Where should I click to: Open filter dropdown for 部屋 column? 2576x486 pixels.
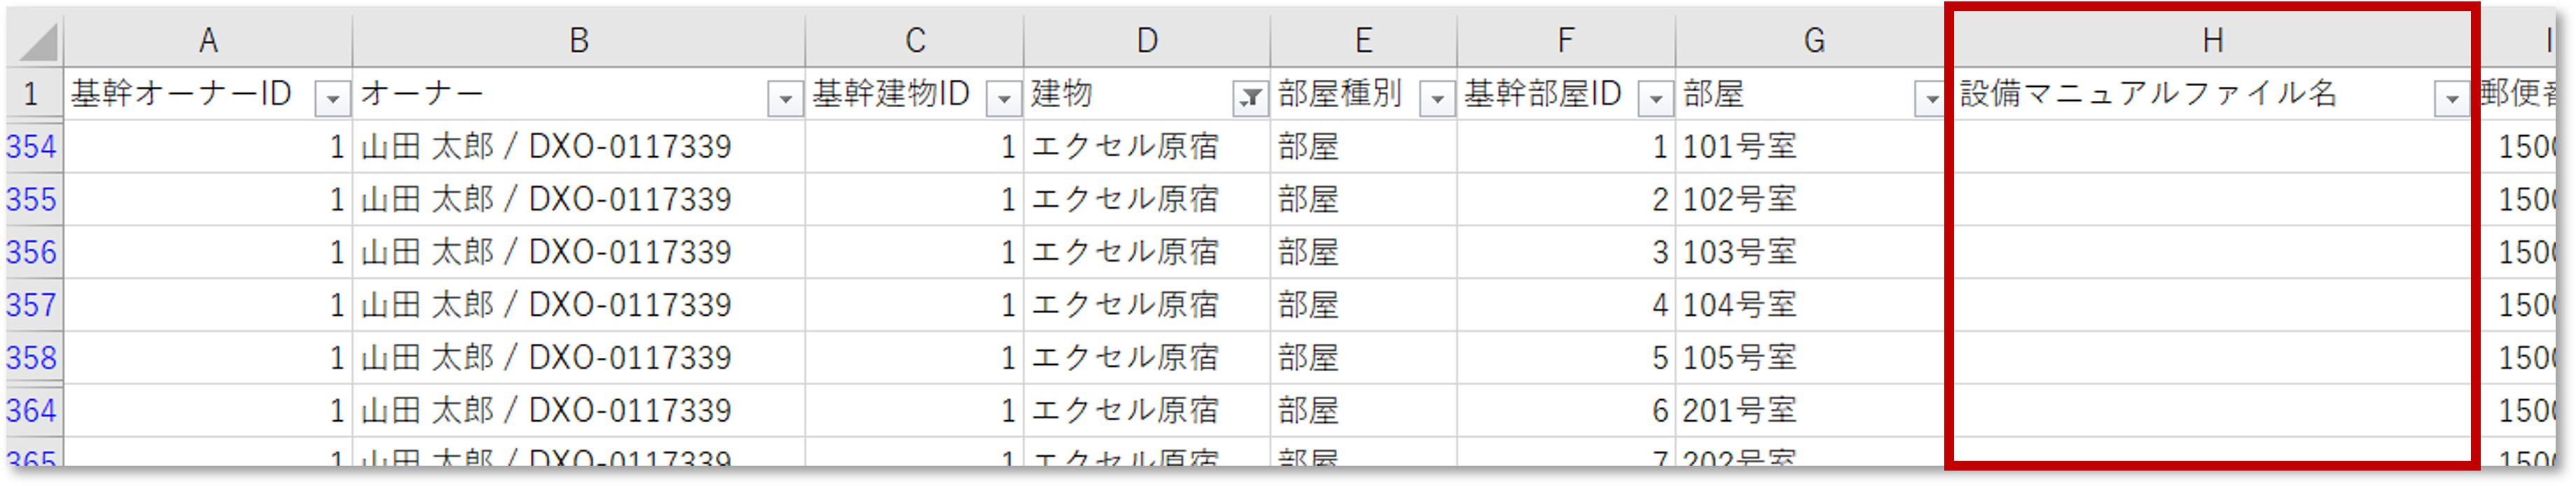click(1930, 98)
